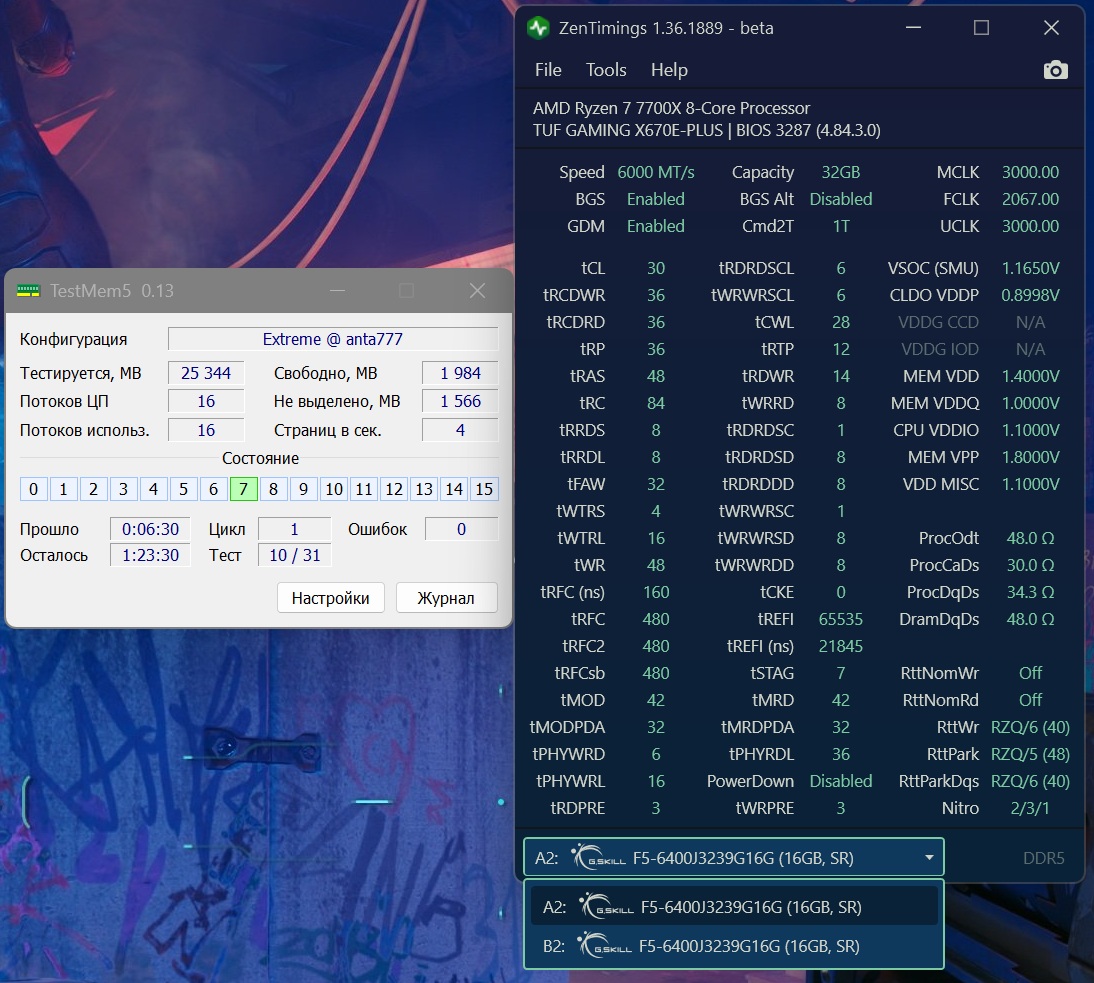This screenshot has width=1094, height=983.
Task: Open the Tools menu in ZenTimings
Action: [x=606, y=70]
